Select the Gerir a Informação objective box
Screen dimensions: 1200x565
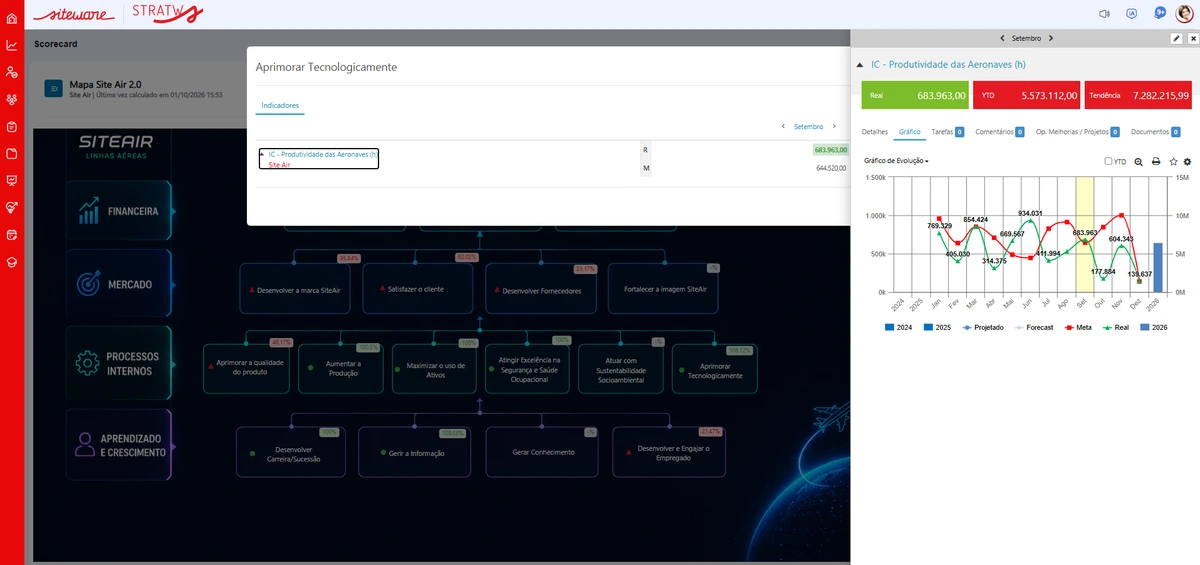tap(416, 453)
